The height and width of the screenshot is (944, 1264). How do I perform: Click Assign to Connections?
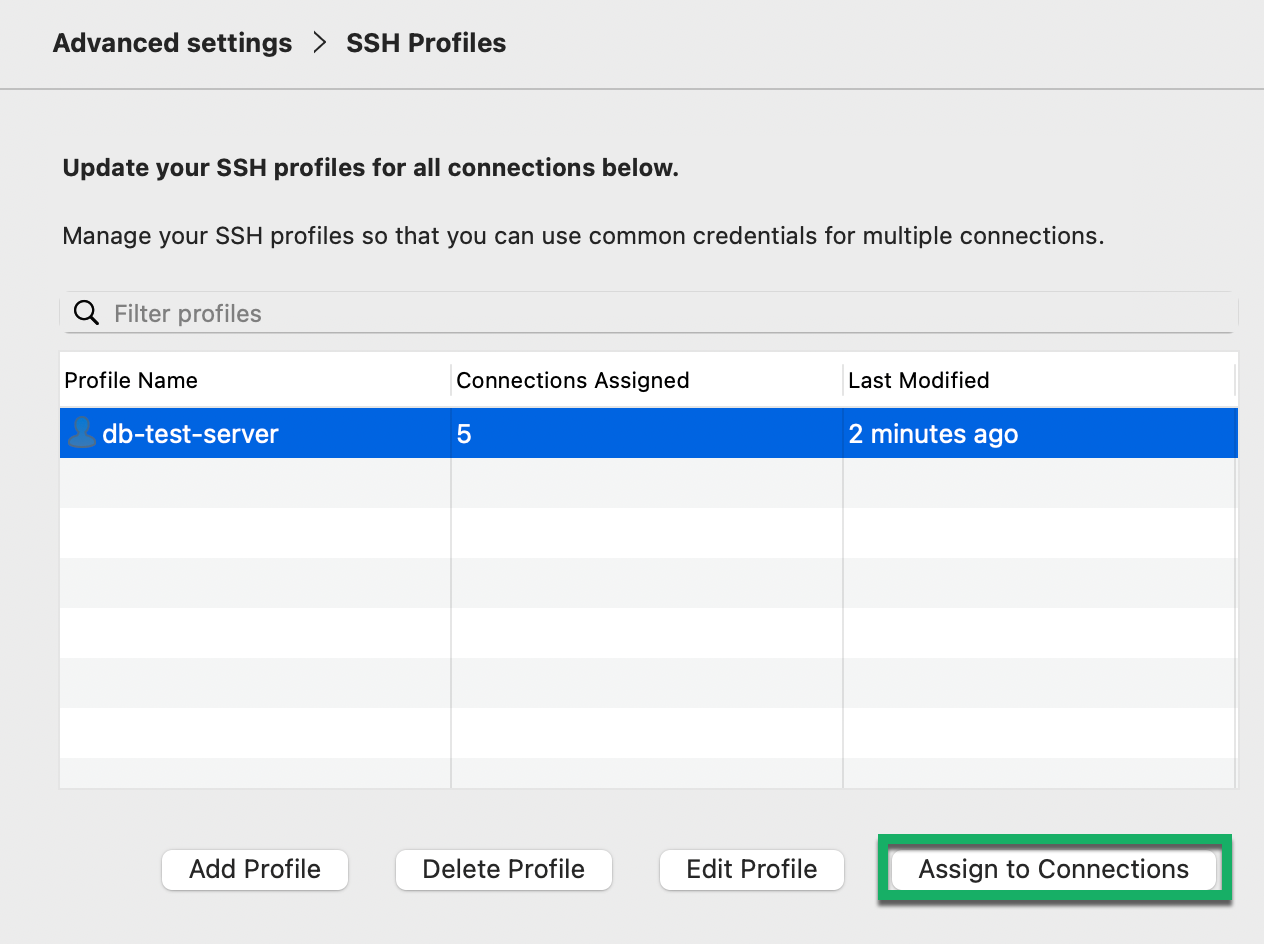(x=1053, y=869)
